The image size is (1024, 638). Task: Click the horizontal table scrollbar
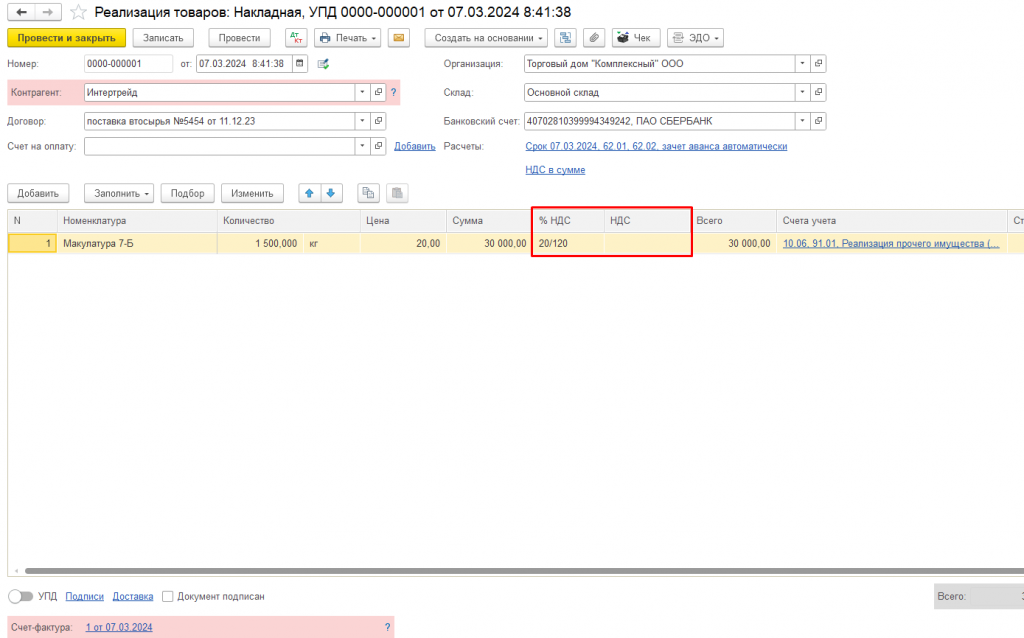(x=522, y=571)
